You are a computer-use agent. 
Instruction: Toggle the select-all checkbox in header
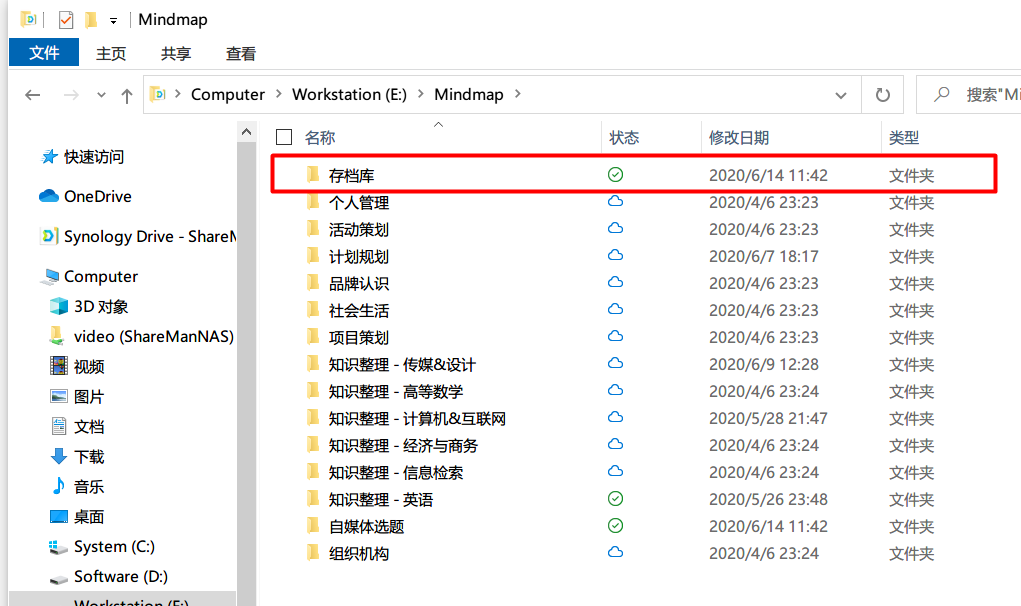tap(284, 137)
